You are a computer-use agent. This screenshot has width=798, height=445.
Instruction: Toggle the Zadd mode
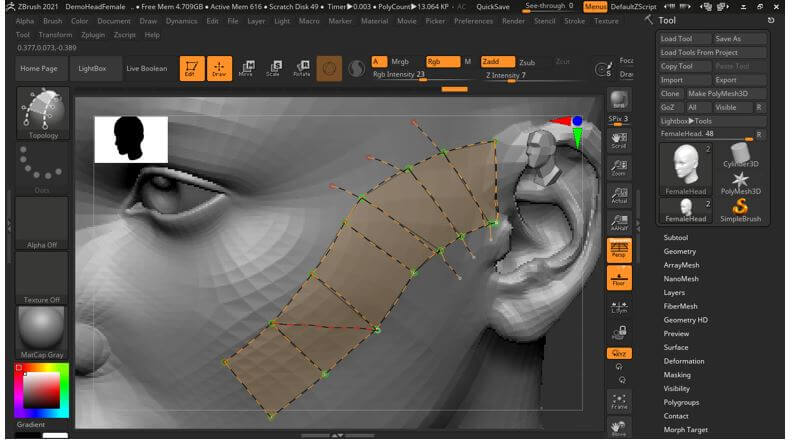pos(497,62)
